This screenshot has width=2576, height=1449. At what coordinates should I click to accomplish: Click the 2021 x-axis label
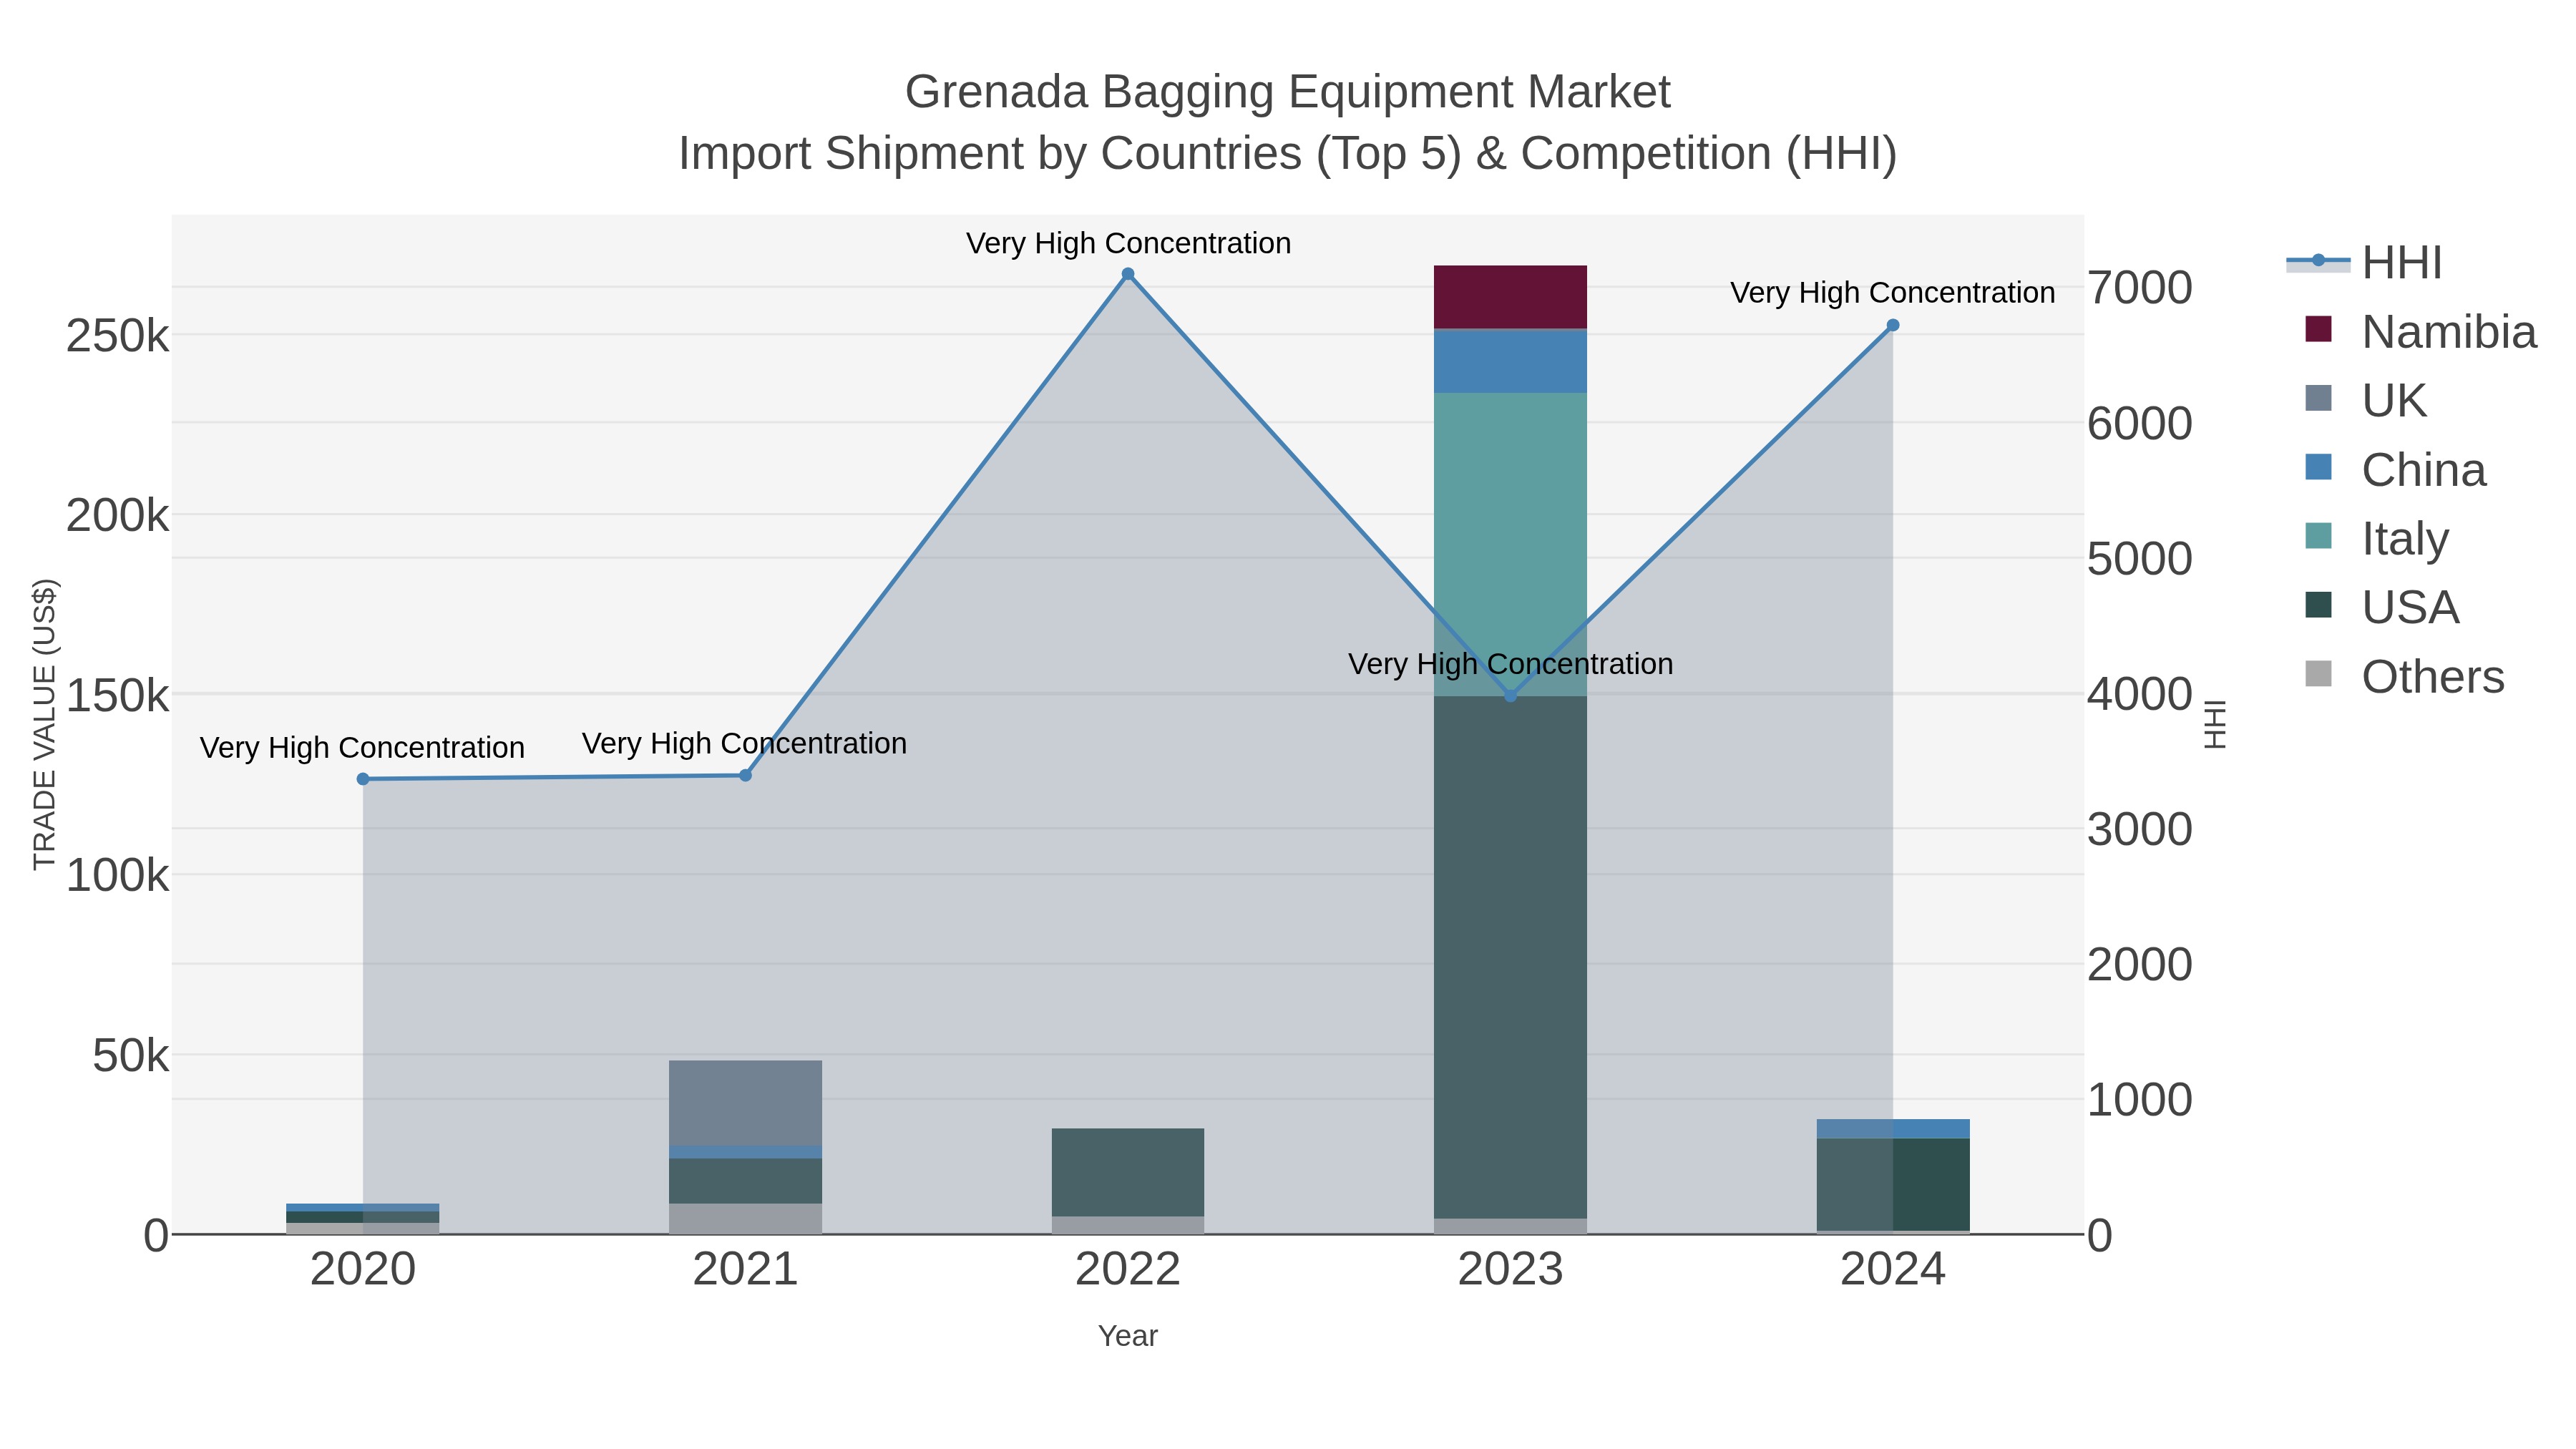[745, 1270]
